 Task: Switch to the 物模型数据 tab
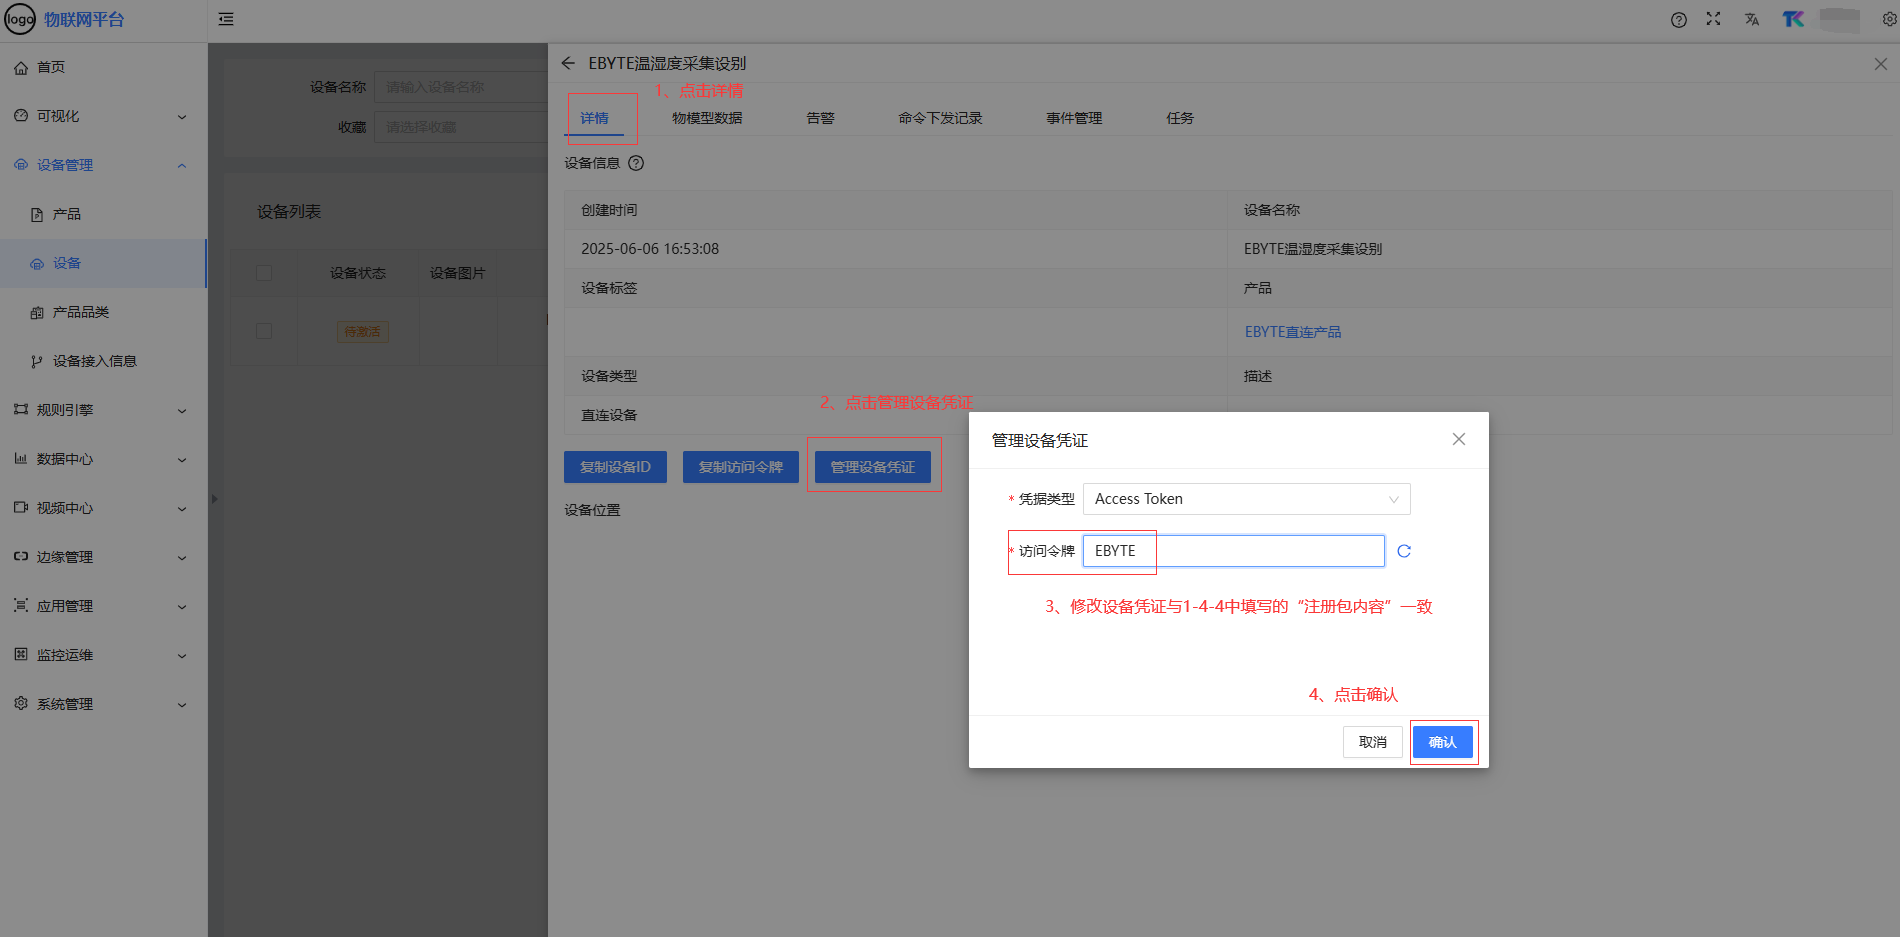(707, 118)
